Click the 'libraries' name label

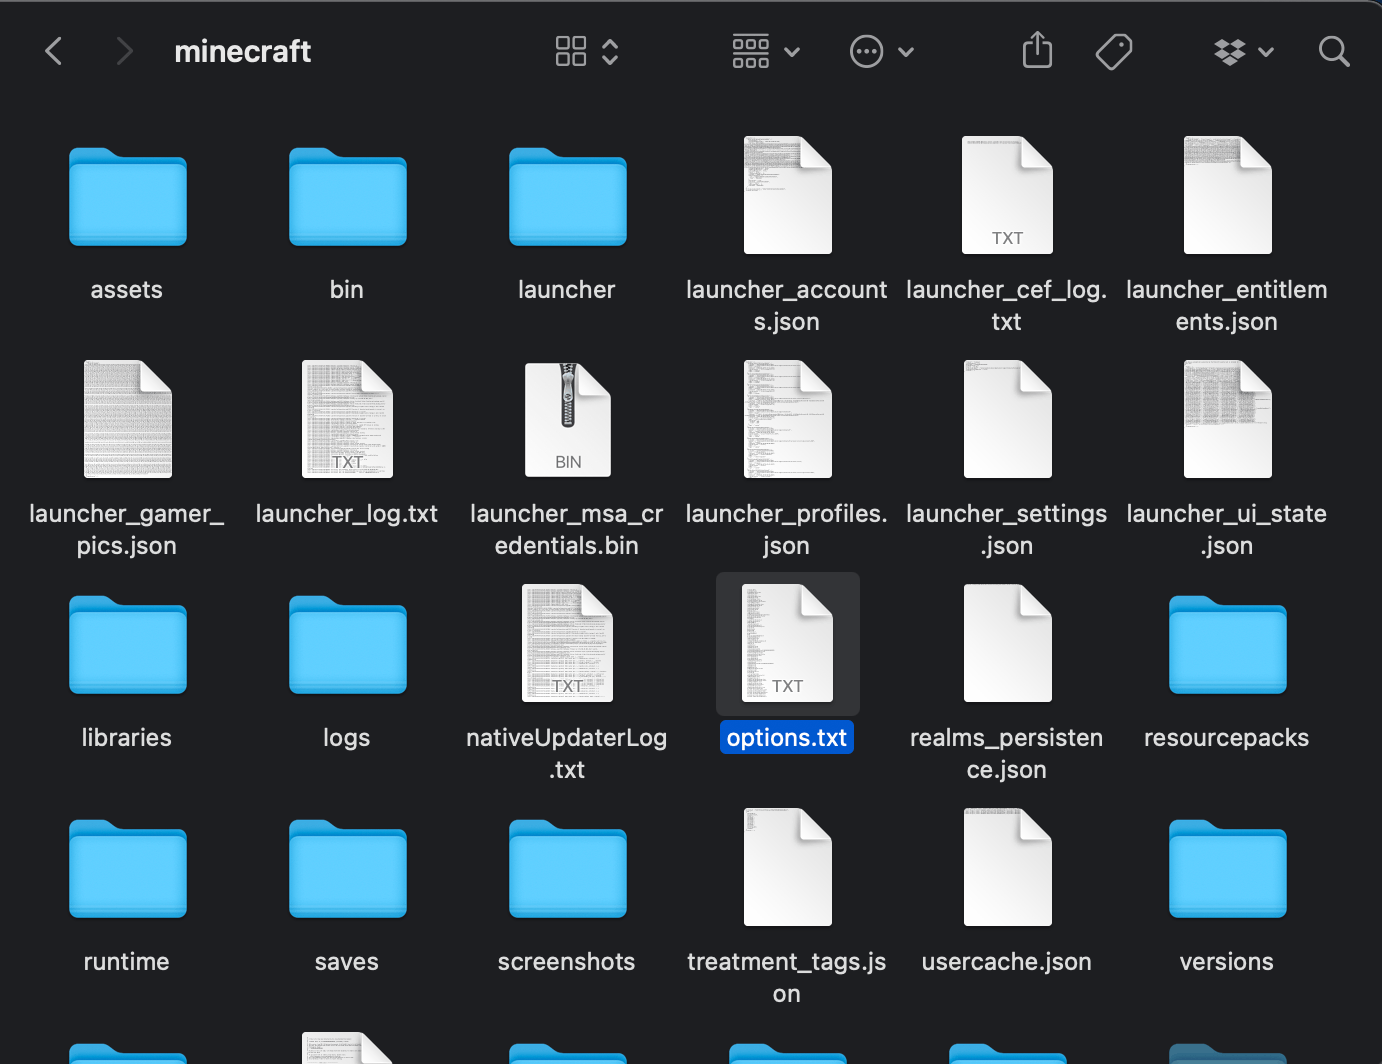point(127,737)
